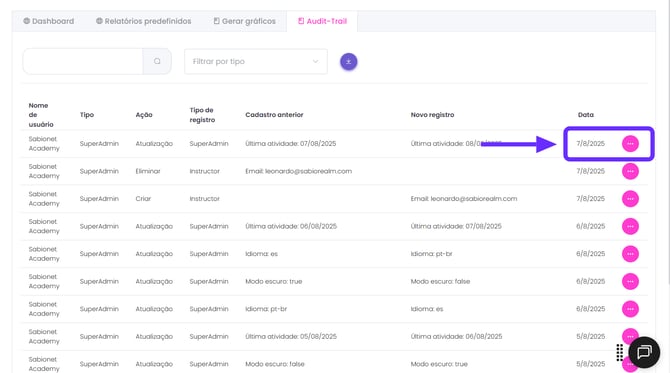670x373 pixels.
Task: Open options for Modo escuro: true to false row
Action: [x=630, y=281]
